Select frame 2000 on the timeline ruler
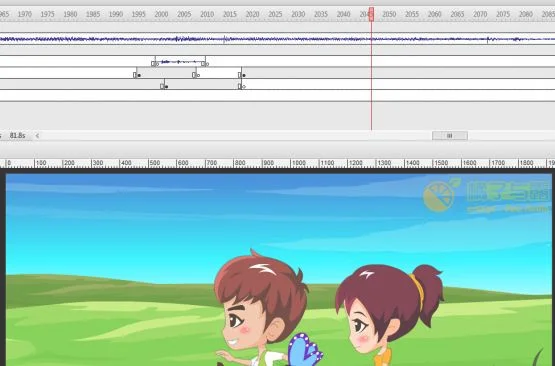This screenshot has width=555, height=366. click(x=161, y=15)
